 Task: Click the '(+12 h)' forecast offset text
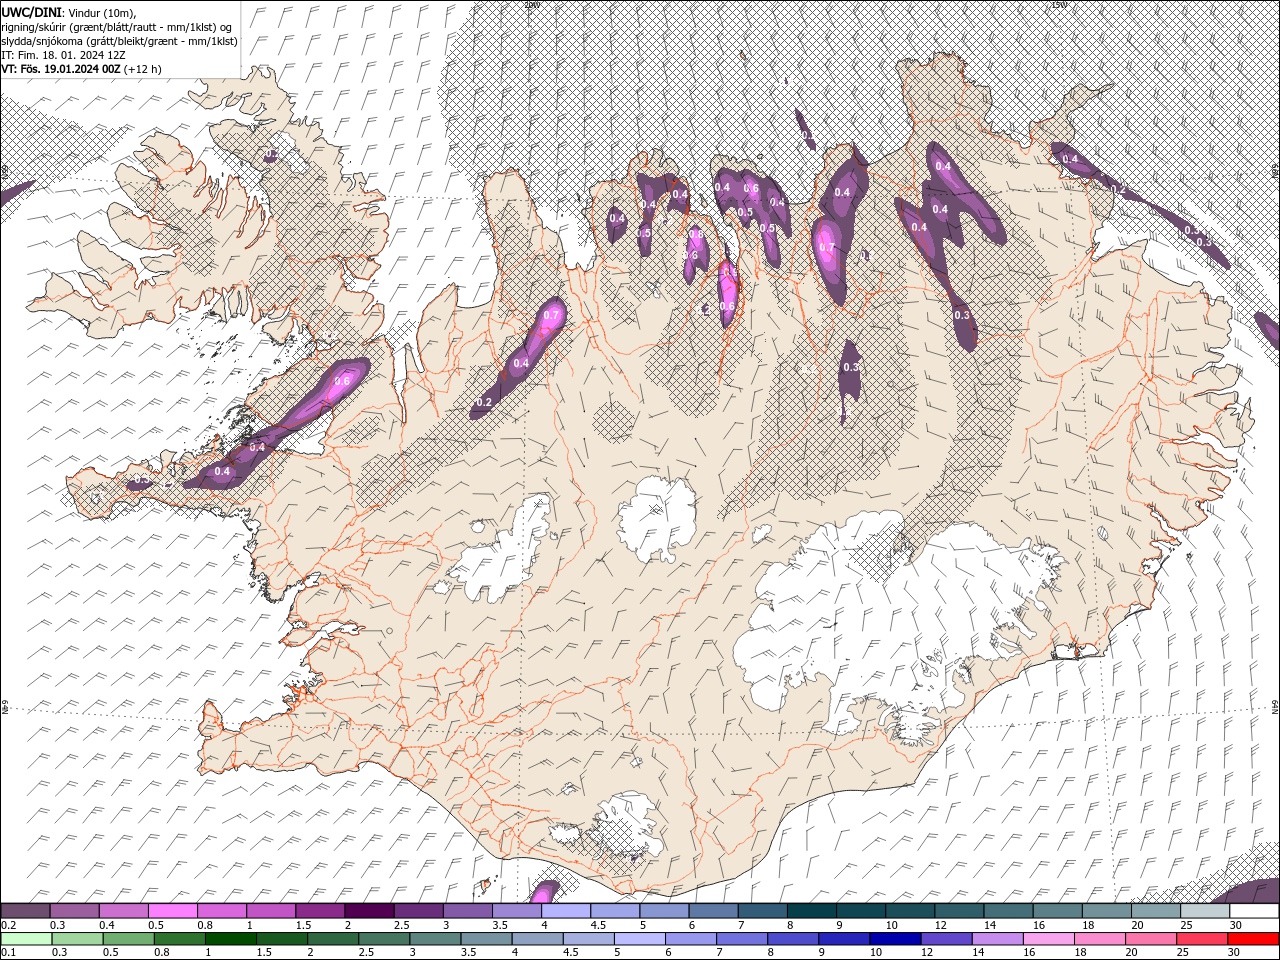[143, 69]
